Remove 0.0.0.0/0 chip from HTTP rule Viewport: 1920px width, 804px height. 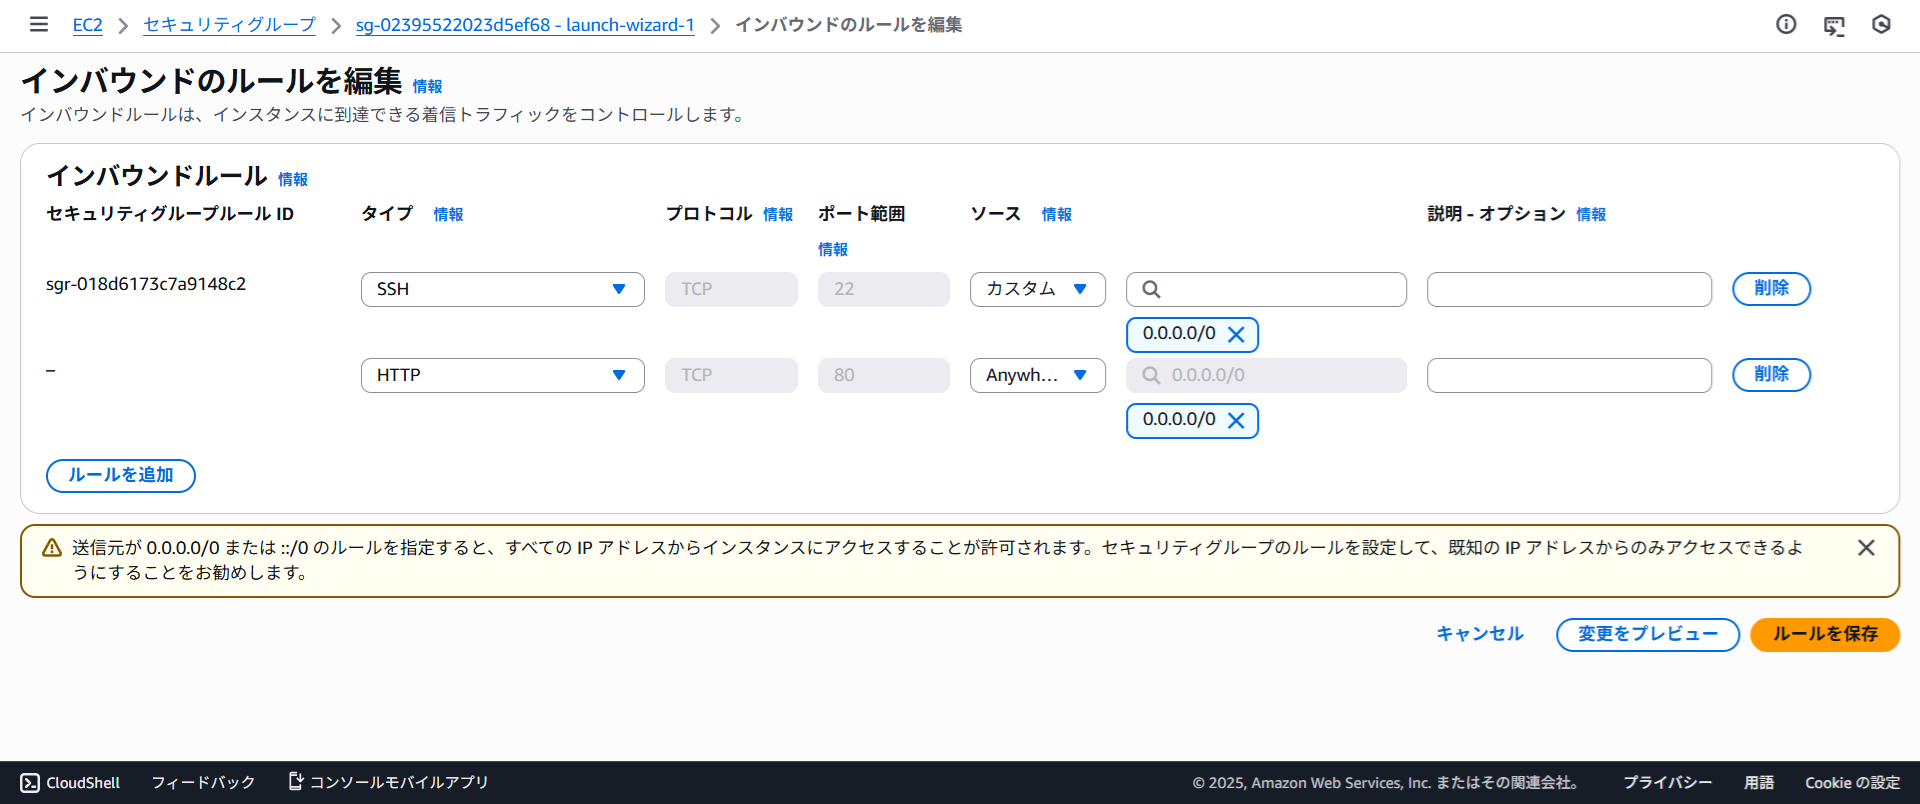click(1236, 421)
